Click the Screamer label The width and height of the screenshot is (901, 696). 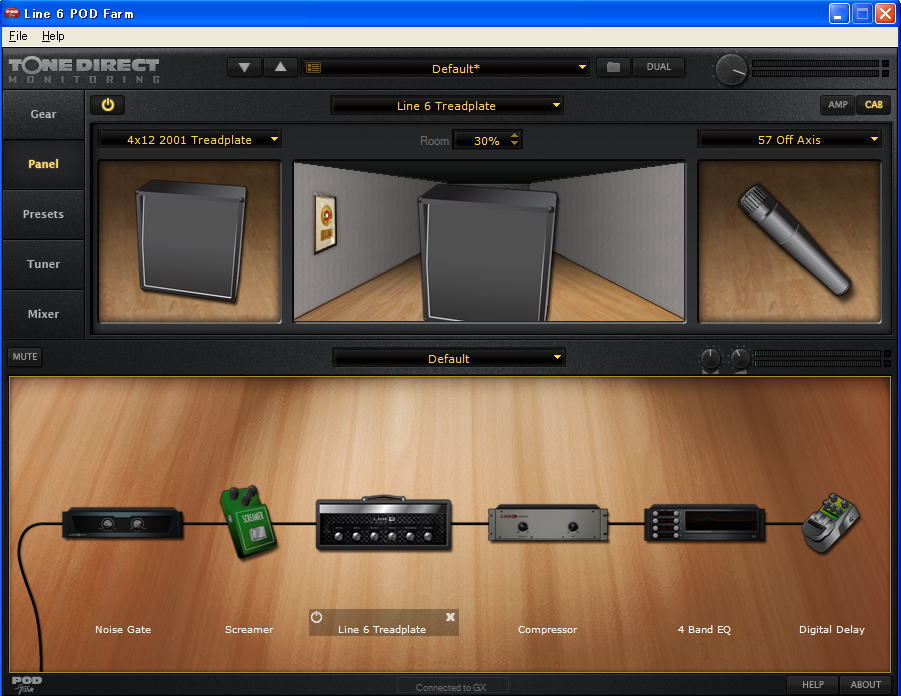pos(249,629)
